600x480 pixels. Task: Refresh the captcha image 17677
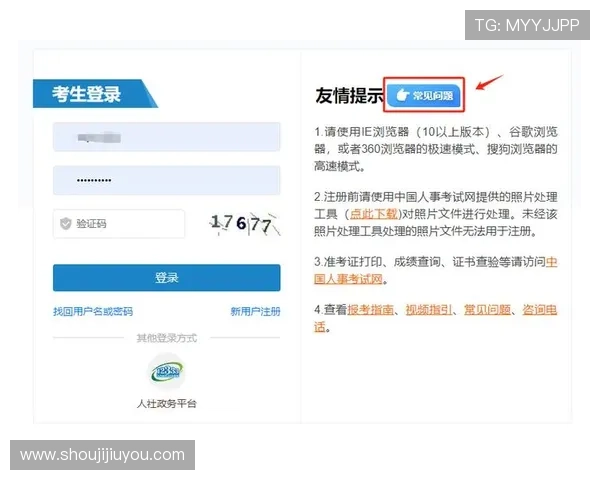pos(245,224)
